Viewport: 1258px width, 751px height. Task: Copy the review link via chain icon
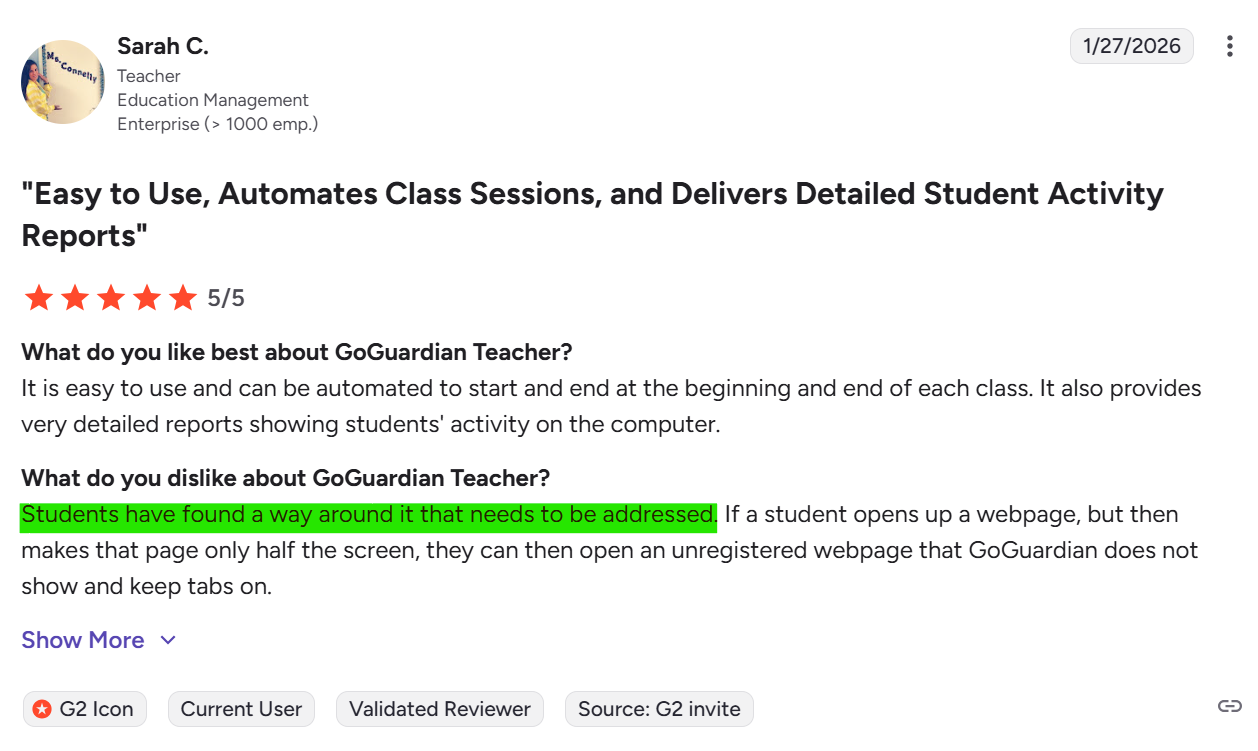point(1229,707)
